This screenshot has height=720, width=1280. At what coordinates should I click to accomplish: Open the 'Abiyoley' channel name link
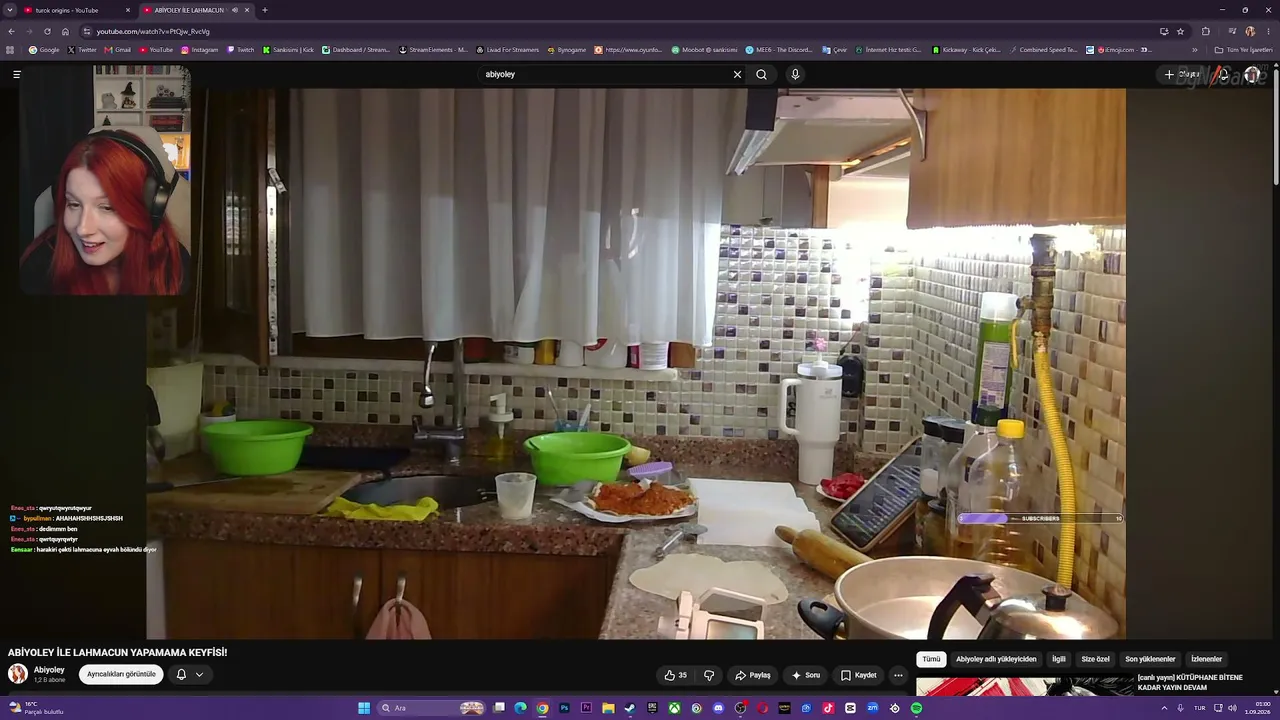49,670
